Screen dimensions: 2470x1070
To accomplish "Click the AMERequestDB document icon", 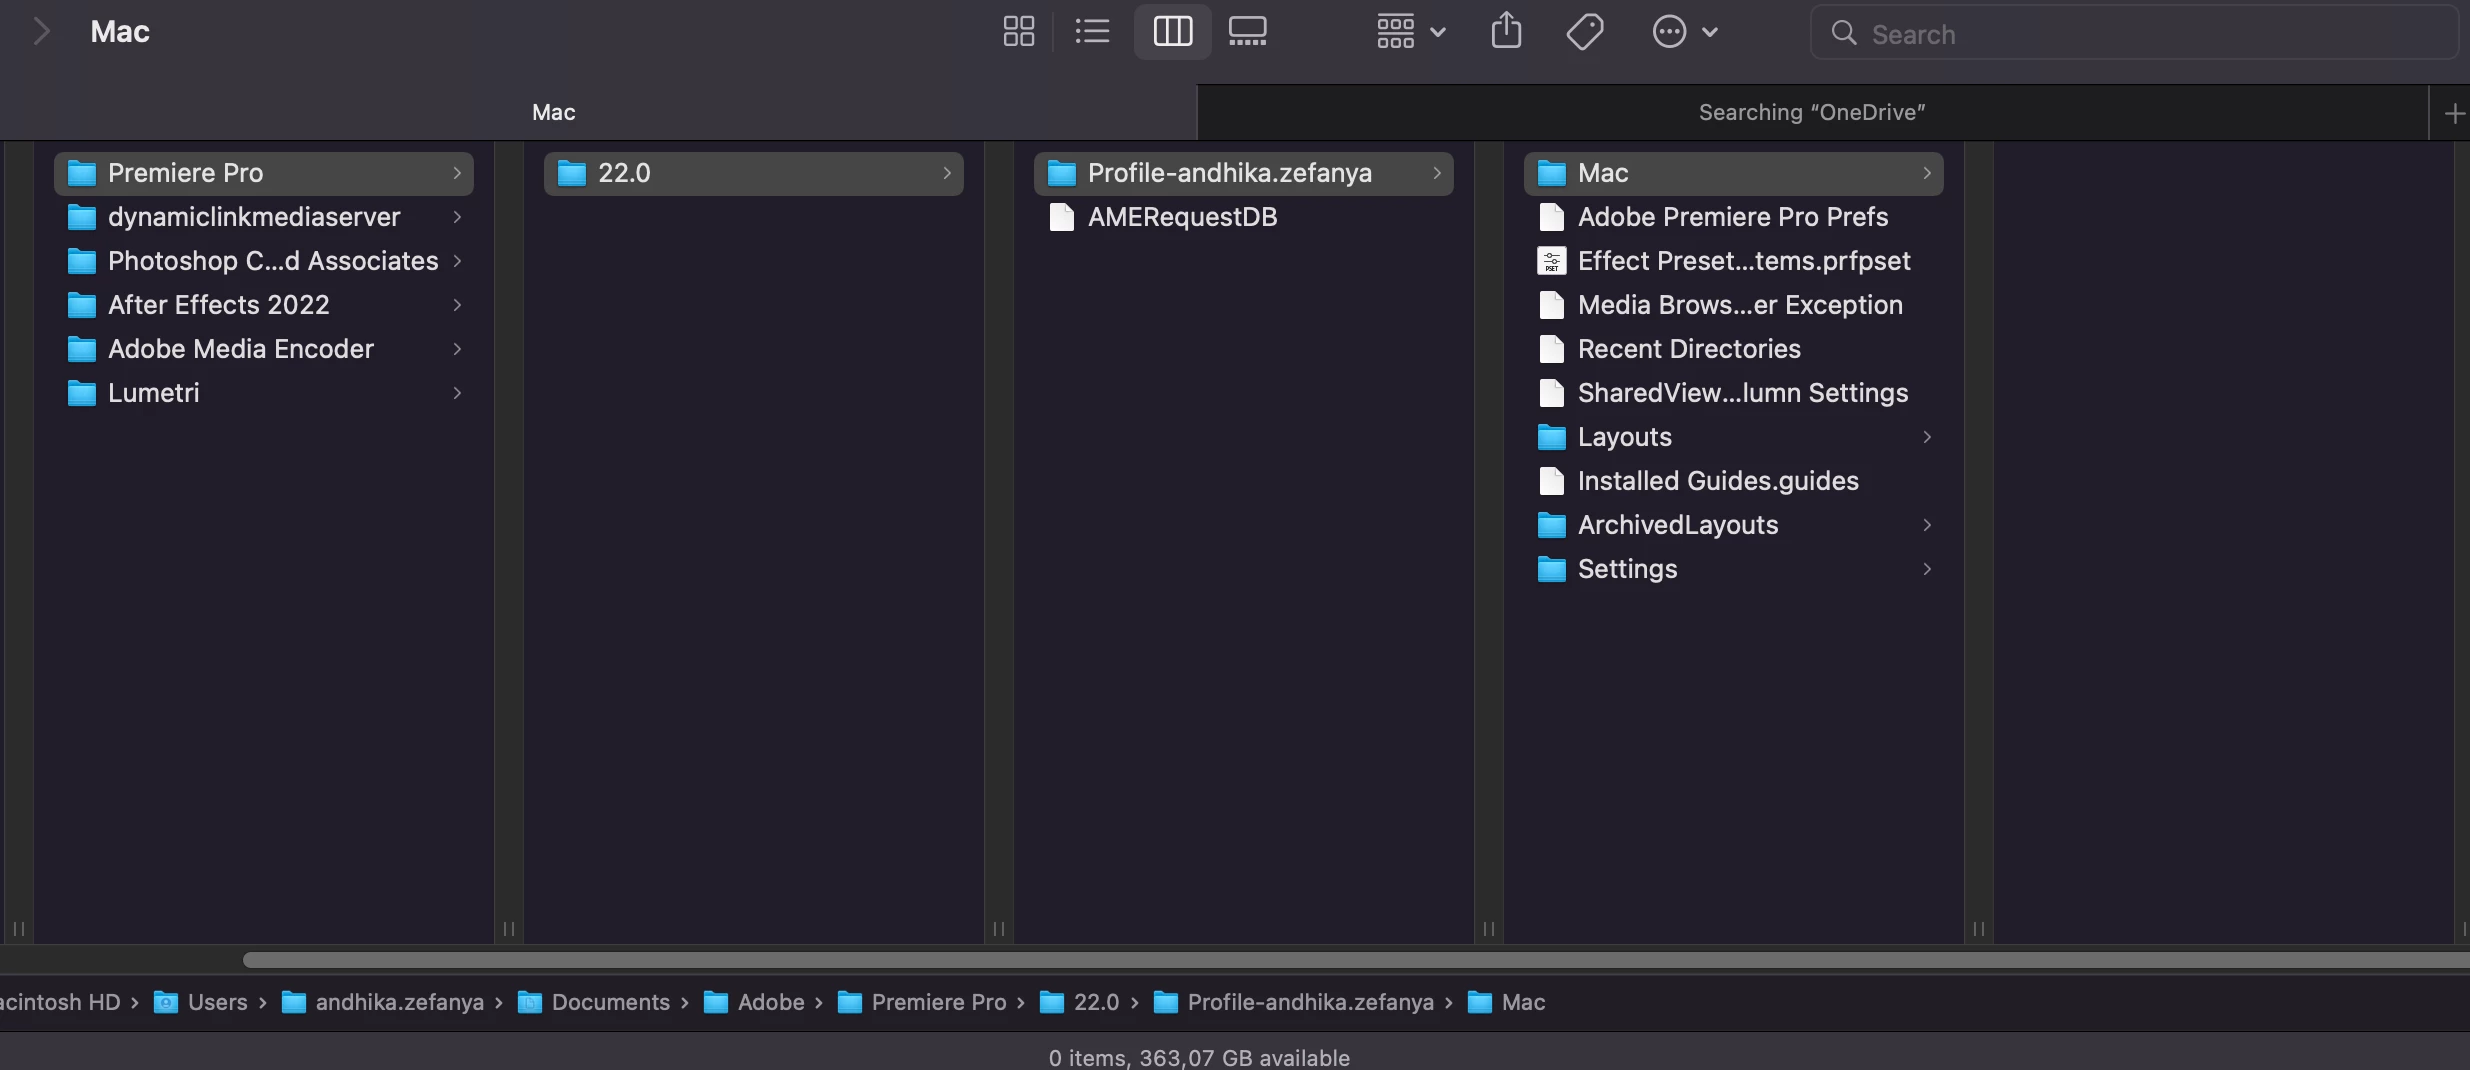I will pyautogui.click(x=1061, y=217).
